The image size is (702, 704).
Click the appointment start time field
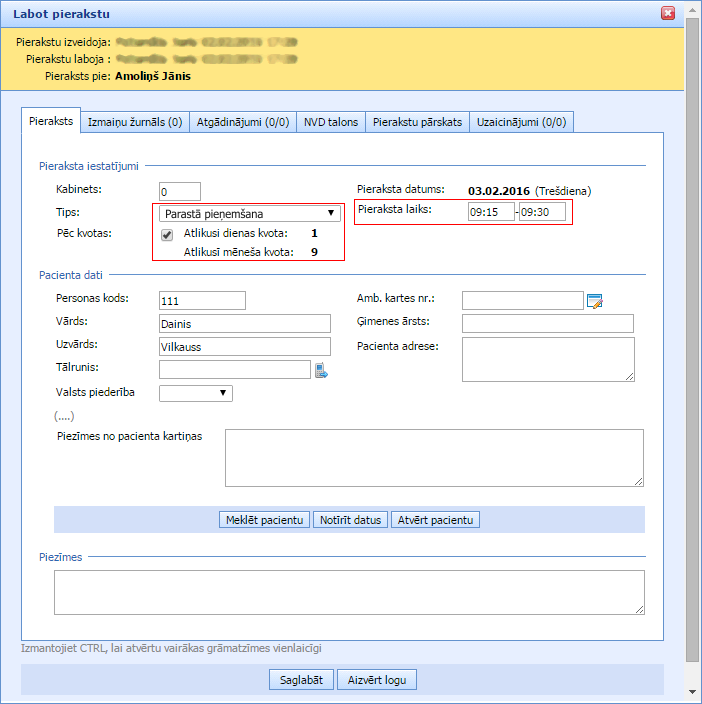pos(490,212)
